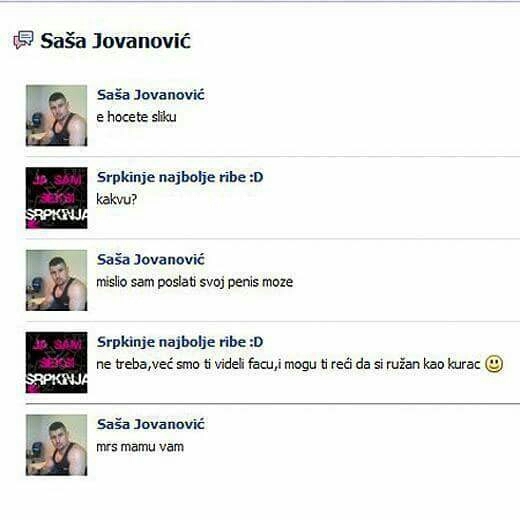This screenshot has height=520, width=520.
Task: Click the smiley emoticon in the message
Action: (494, 364)
